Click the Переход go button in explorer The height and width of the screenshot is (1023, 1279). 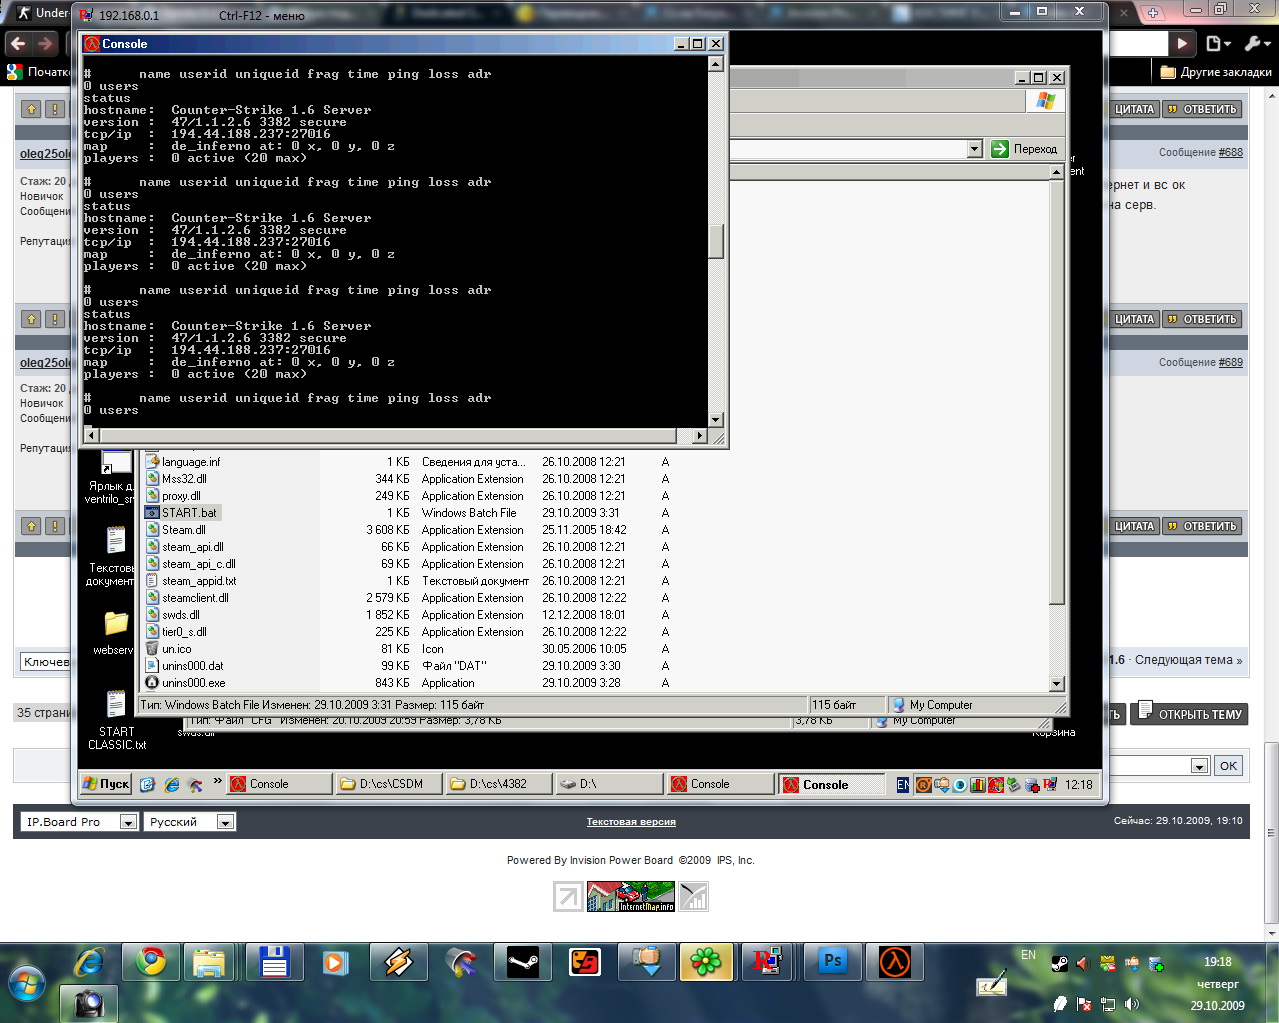(1025, 149)
